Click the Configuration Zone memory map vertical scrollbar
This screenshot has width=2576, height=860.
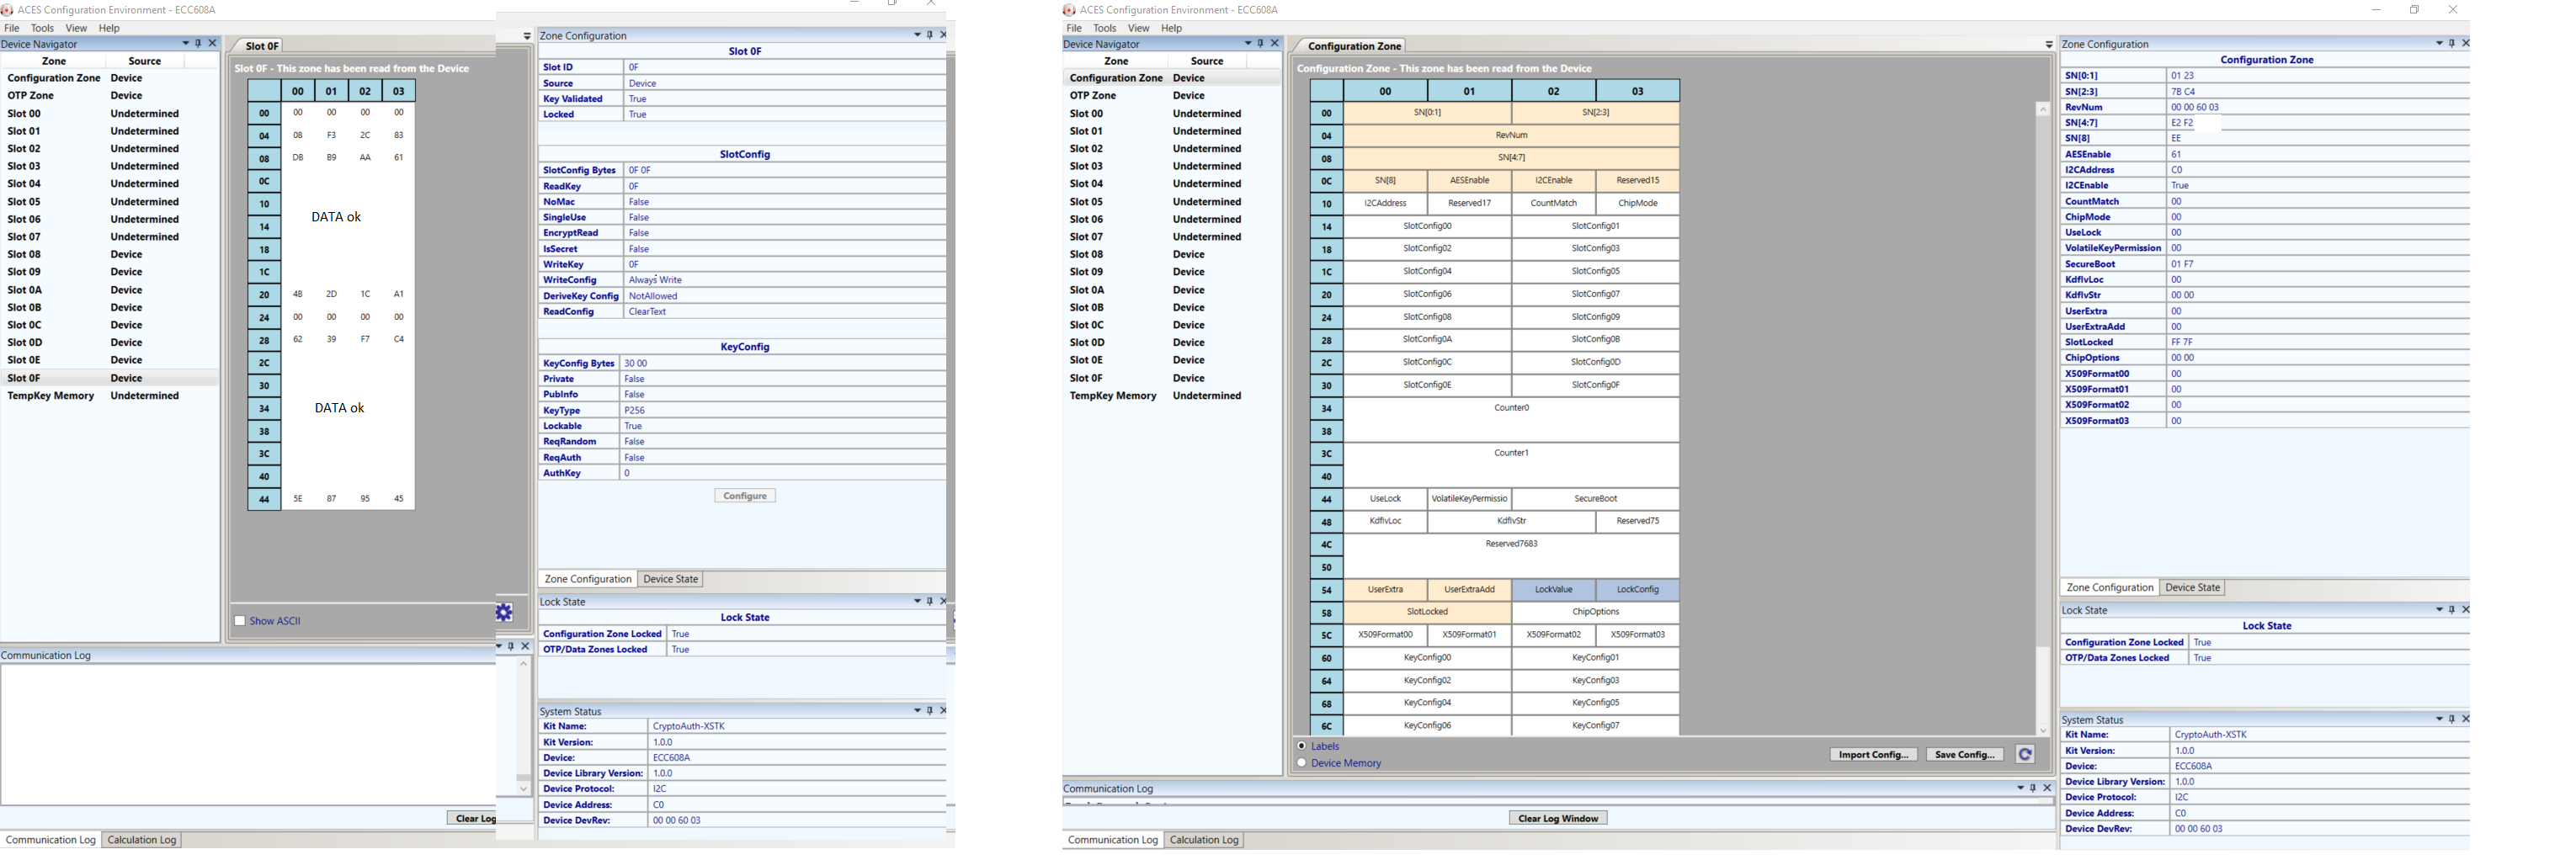pyautogui.click(x=2042, y=420)
